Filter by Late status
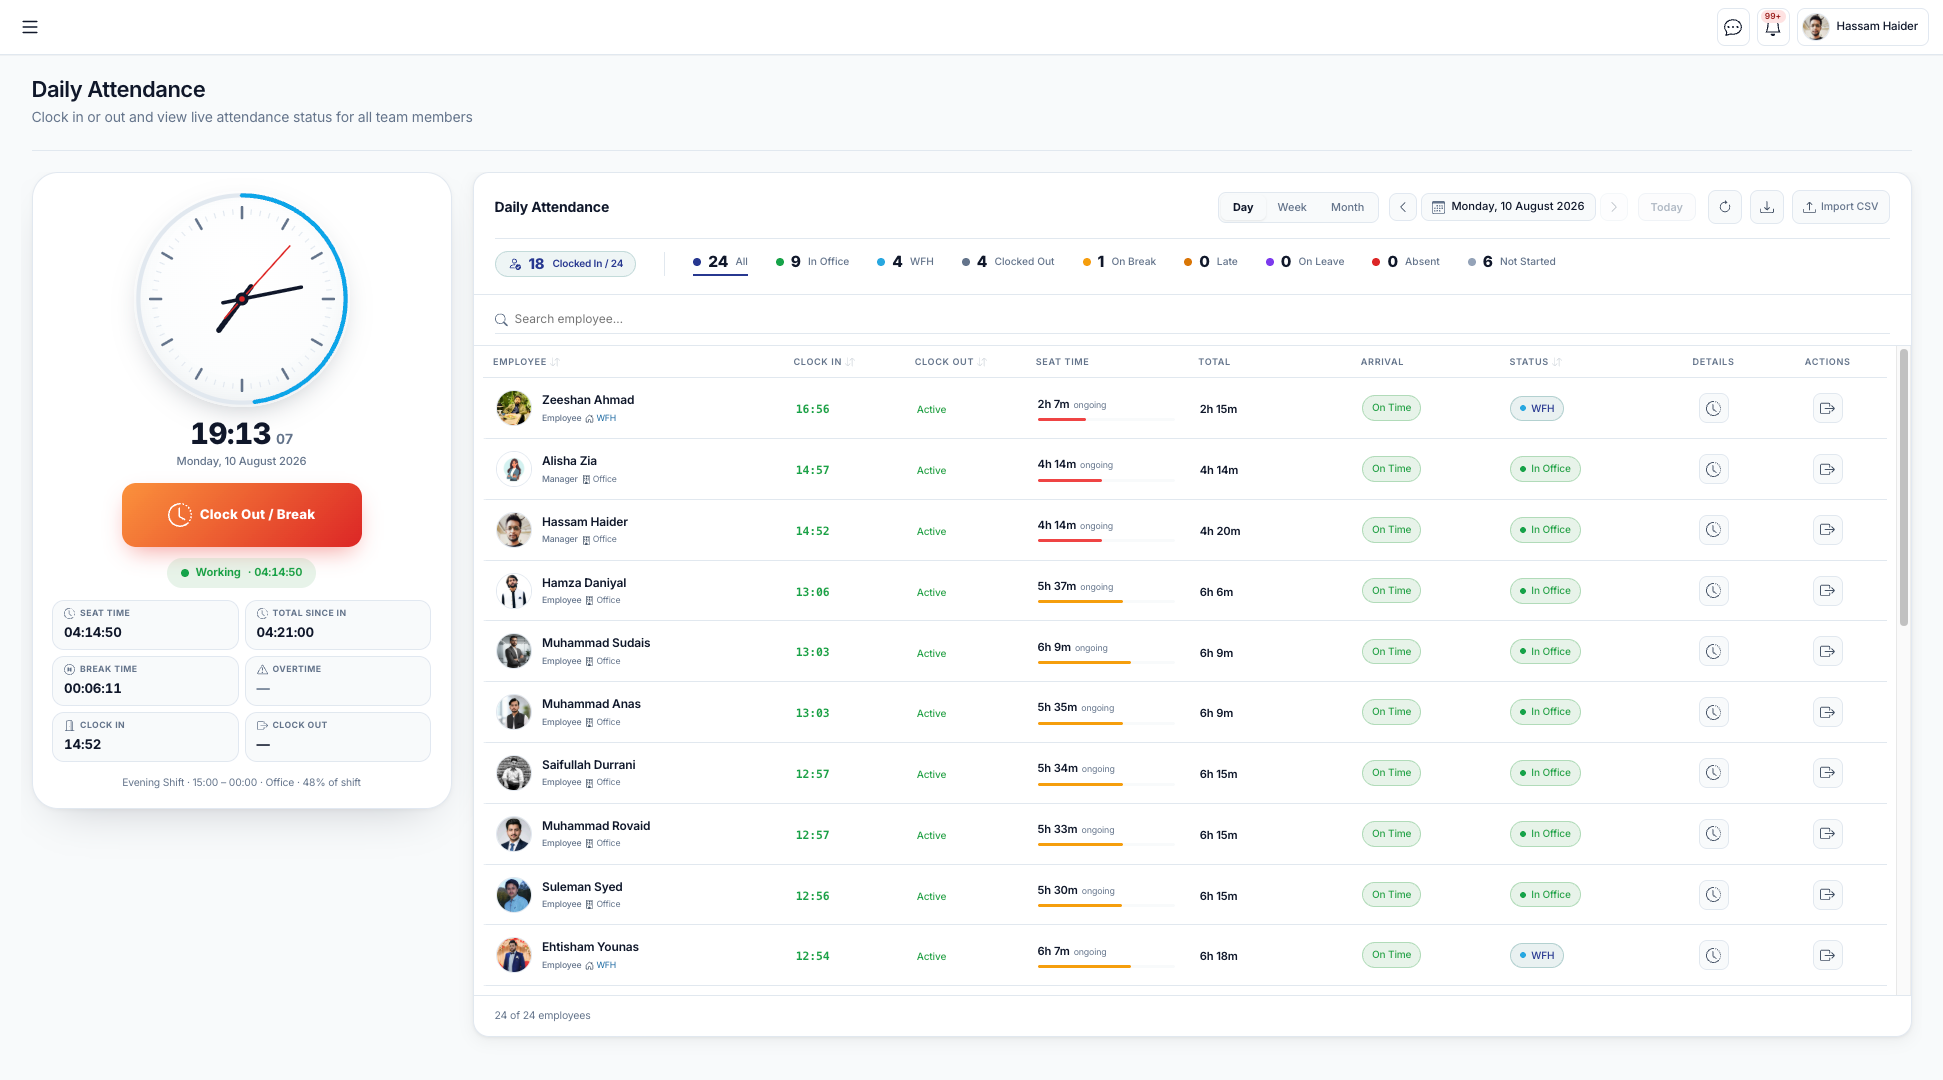 click(1210, 262)
